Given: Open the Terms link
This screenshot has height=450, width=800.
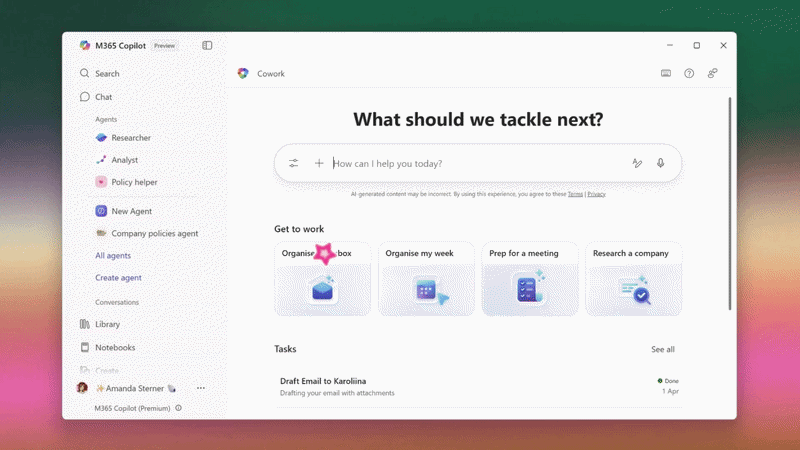Looking at the screenshot, I should coord(575,194).
